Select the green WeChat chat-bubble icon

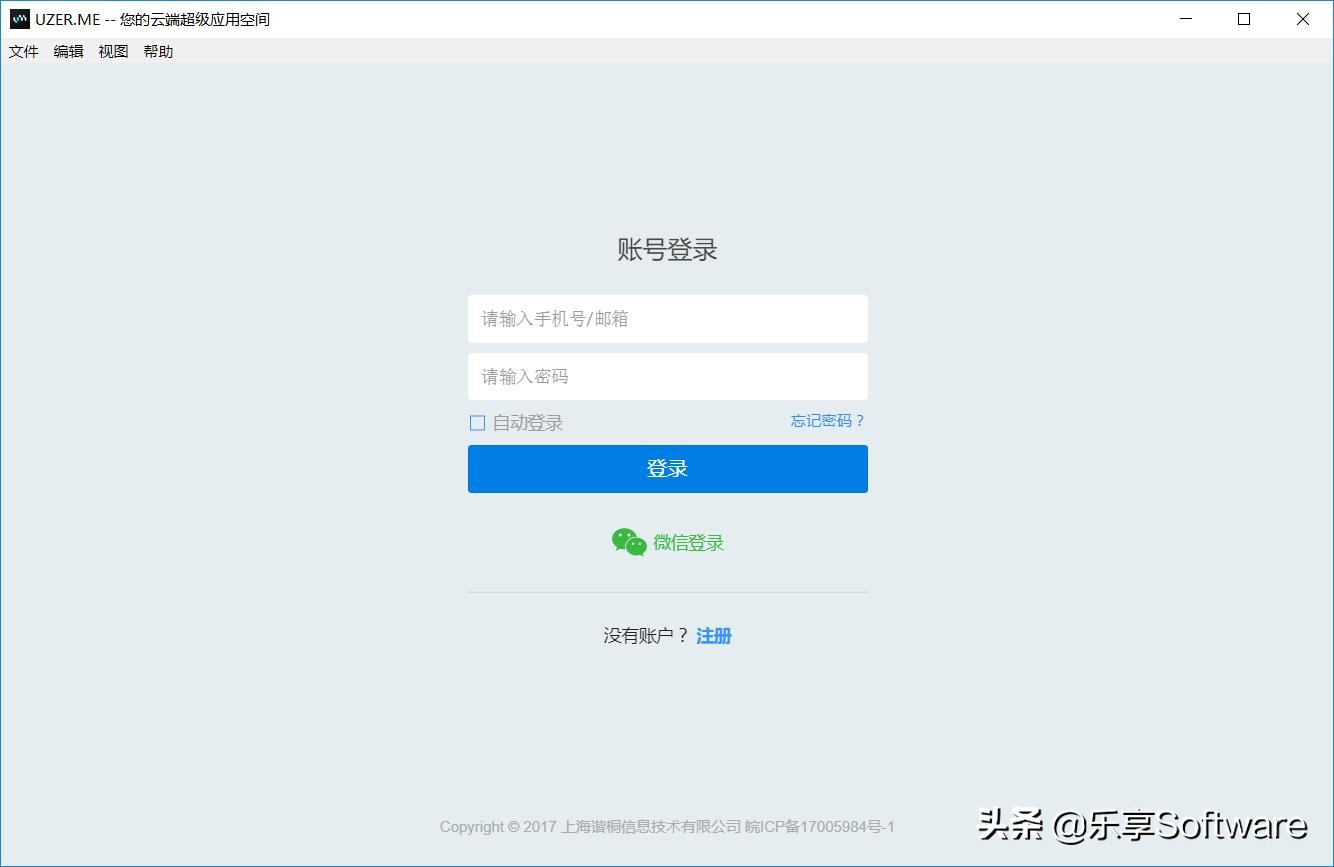(x=627, y=541)
